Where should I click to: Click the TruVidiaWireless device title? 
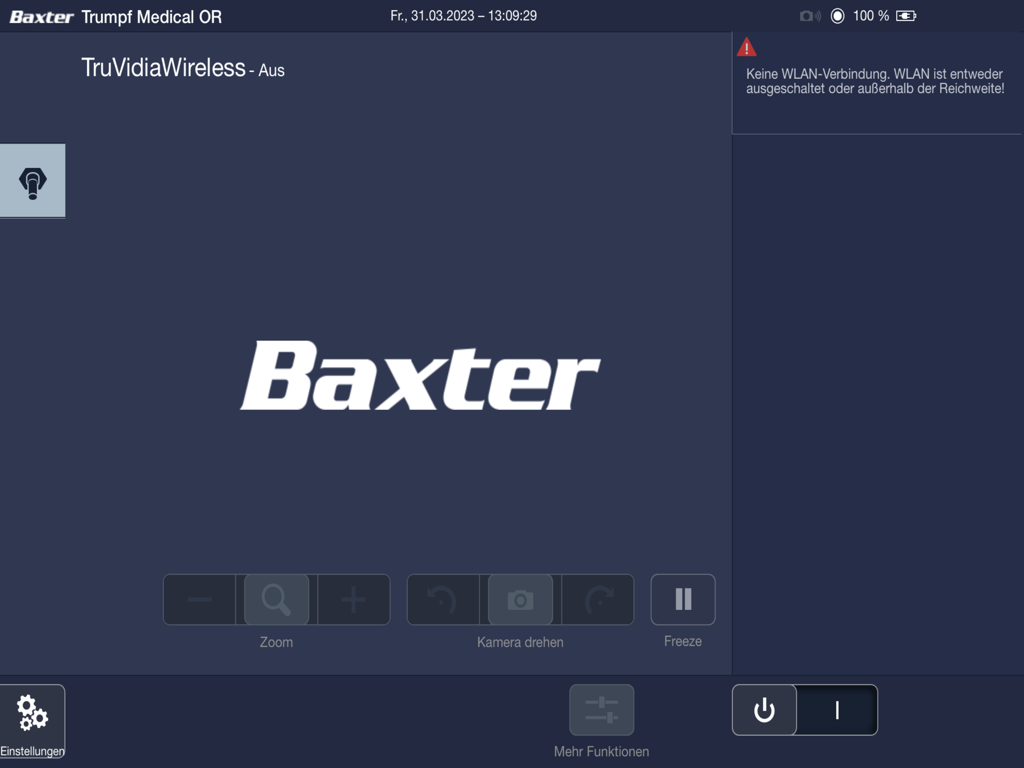coord(163,68)
